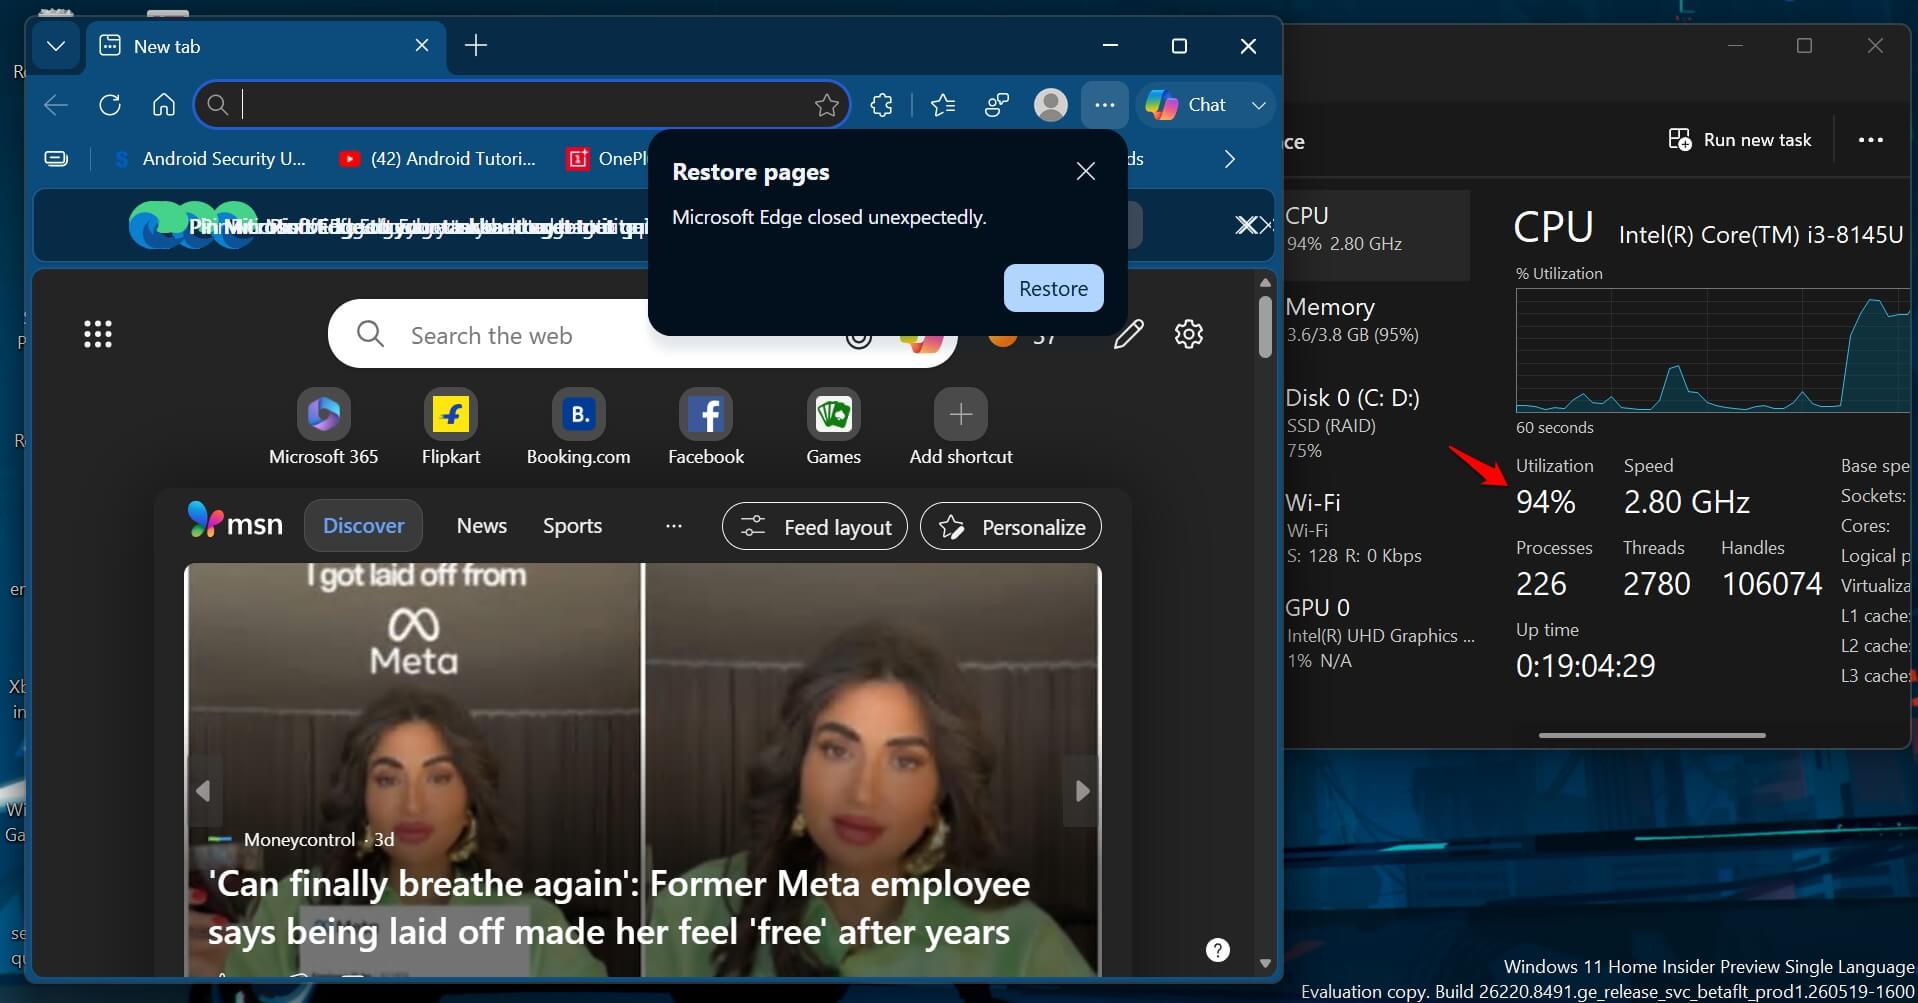Click the CPU utilization graph

1713,351
